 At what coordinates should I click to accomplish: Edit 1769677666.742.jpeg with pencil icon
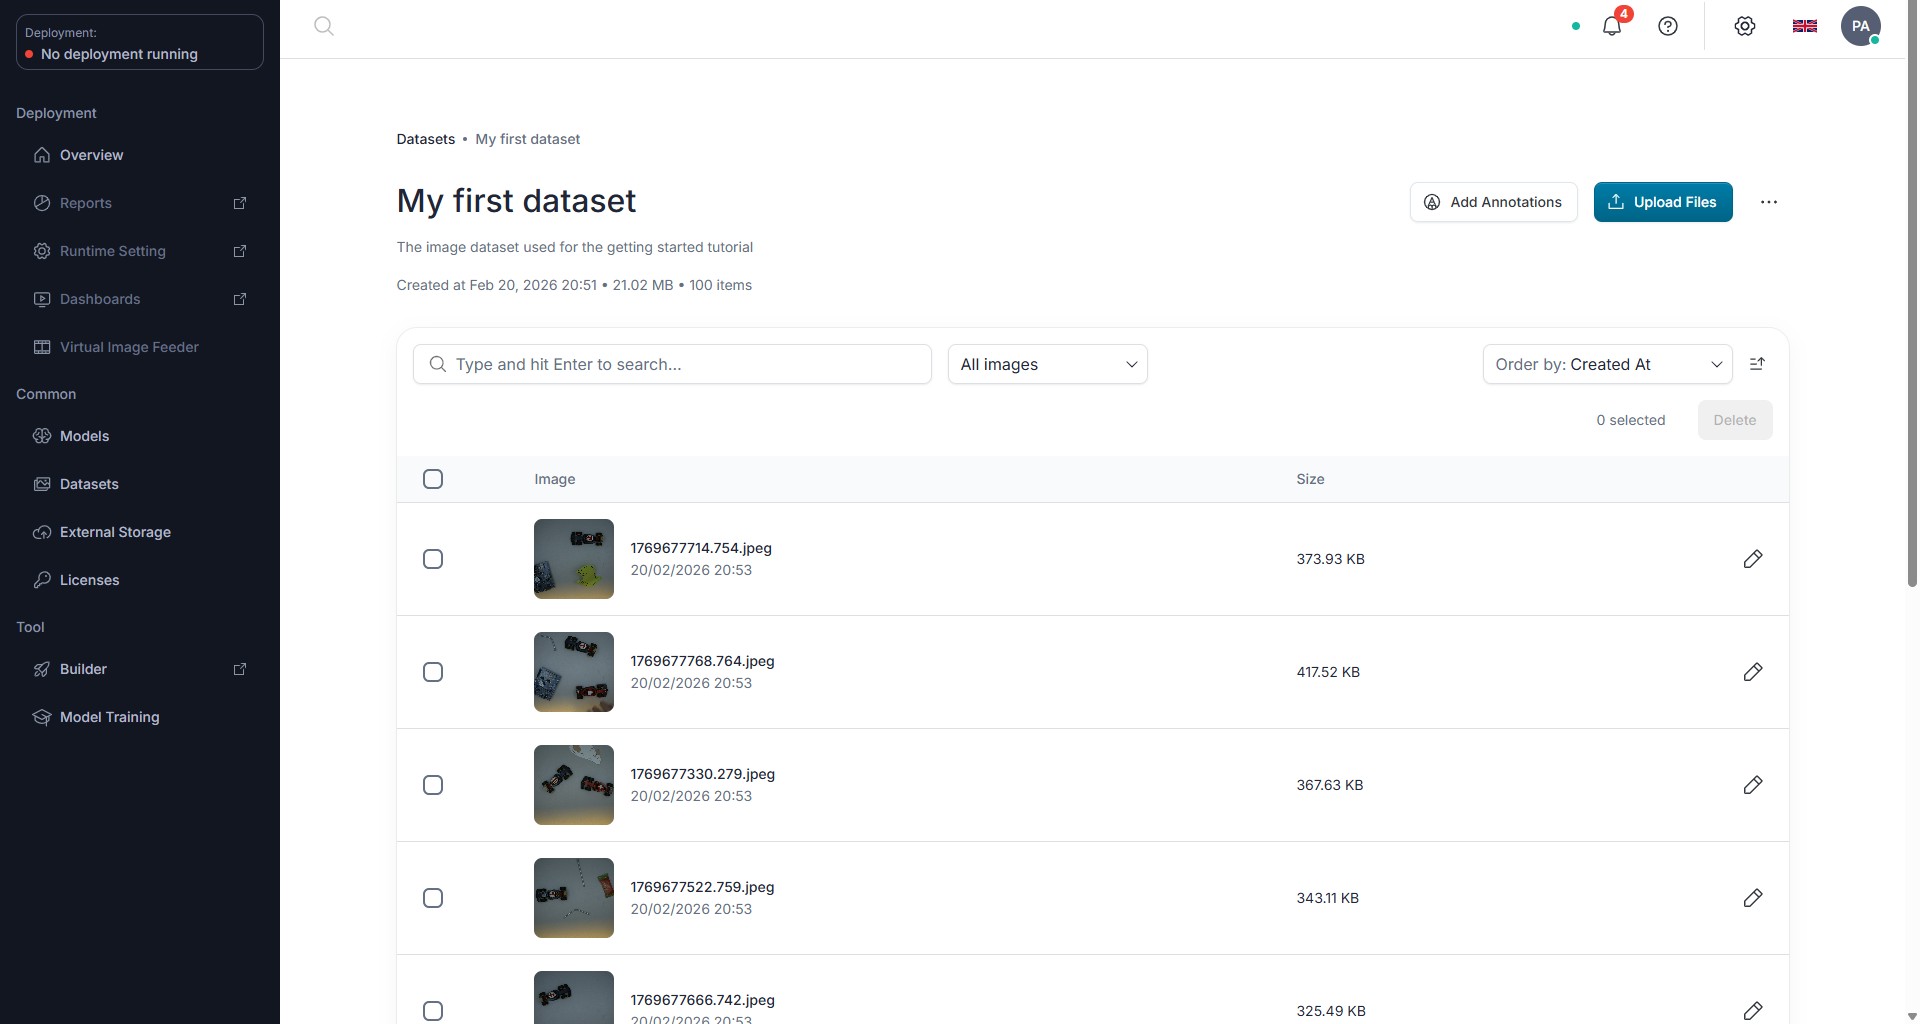point(1753,1011)
